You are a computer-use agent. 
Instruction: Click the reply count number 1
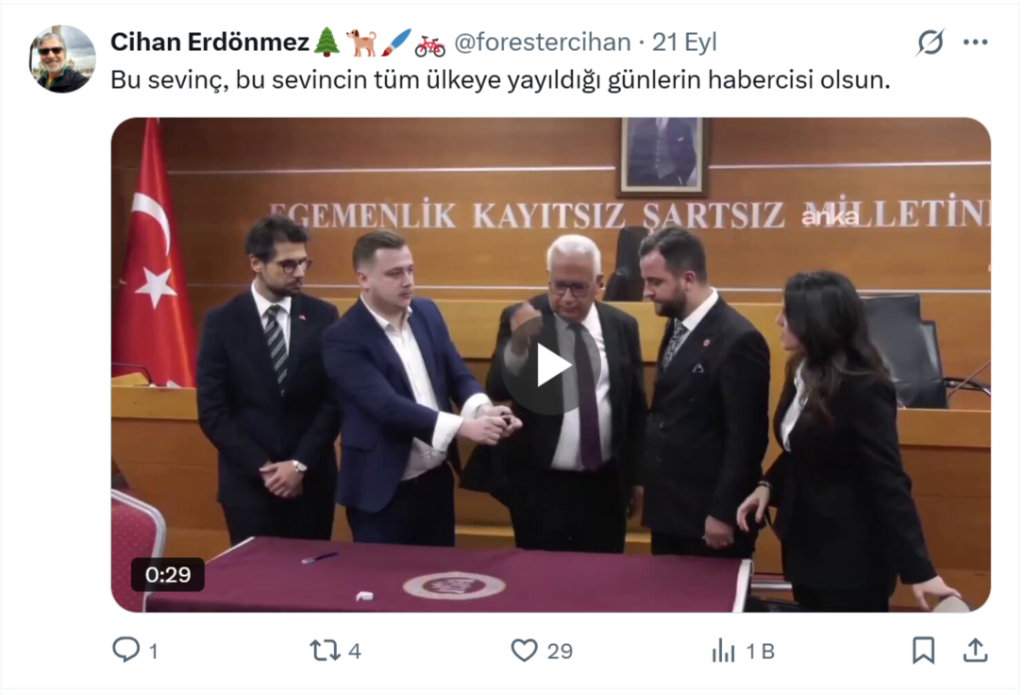pyautogui.click(x=153, y=651)
